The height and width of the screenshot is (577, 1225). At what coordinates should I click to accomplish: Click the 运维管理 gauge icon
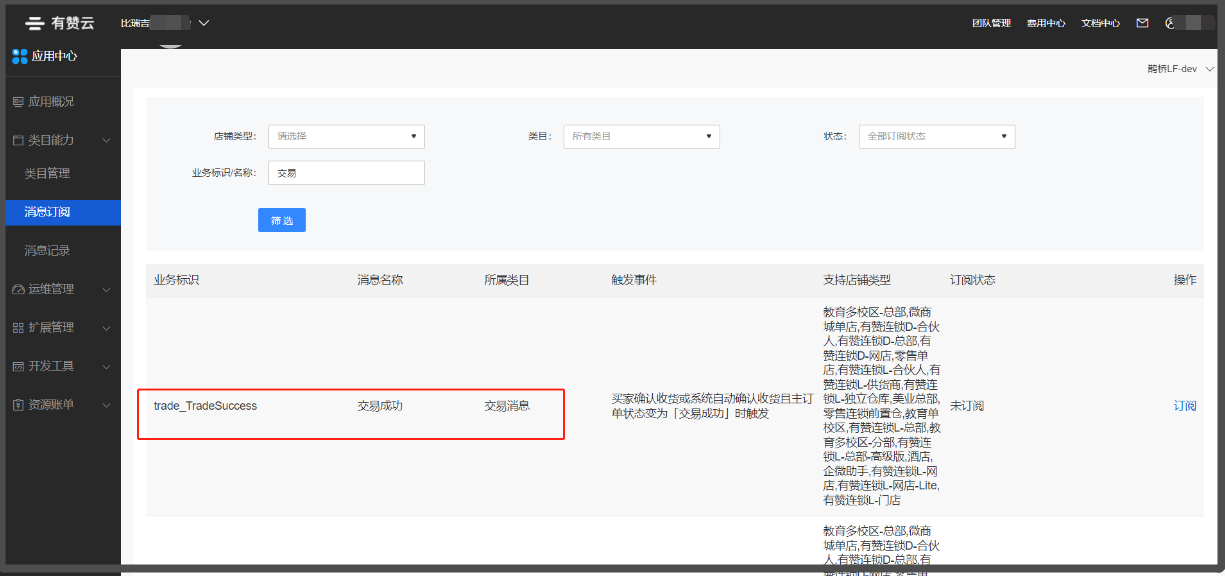point(18,289)
